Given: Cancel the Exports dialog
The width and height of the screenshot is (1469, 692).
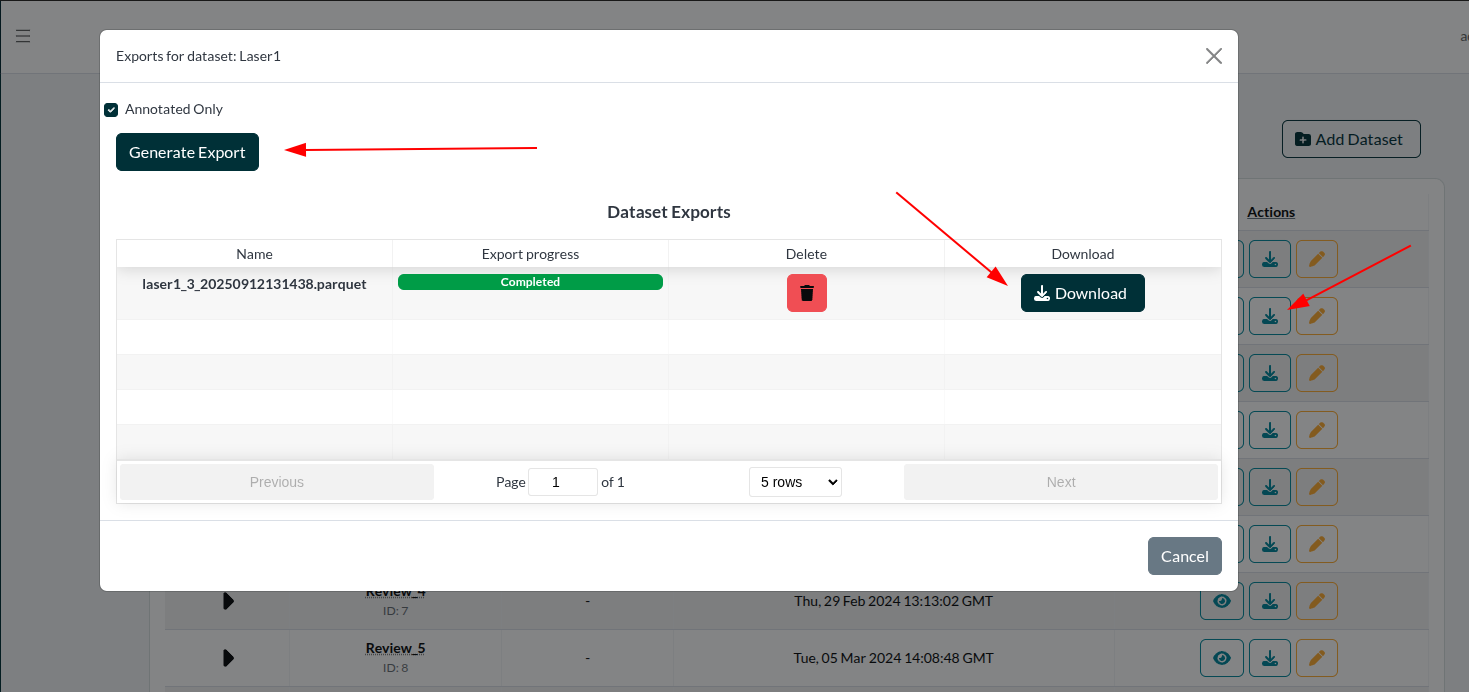Looking at the screenshot, I should click(1184, 556).
